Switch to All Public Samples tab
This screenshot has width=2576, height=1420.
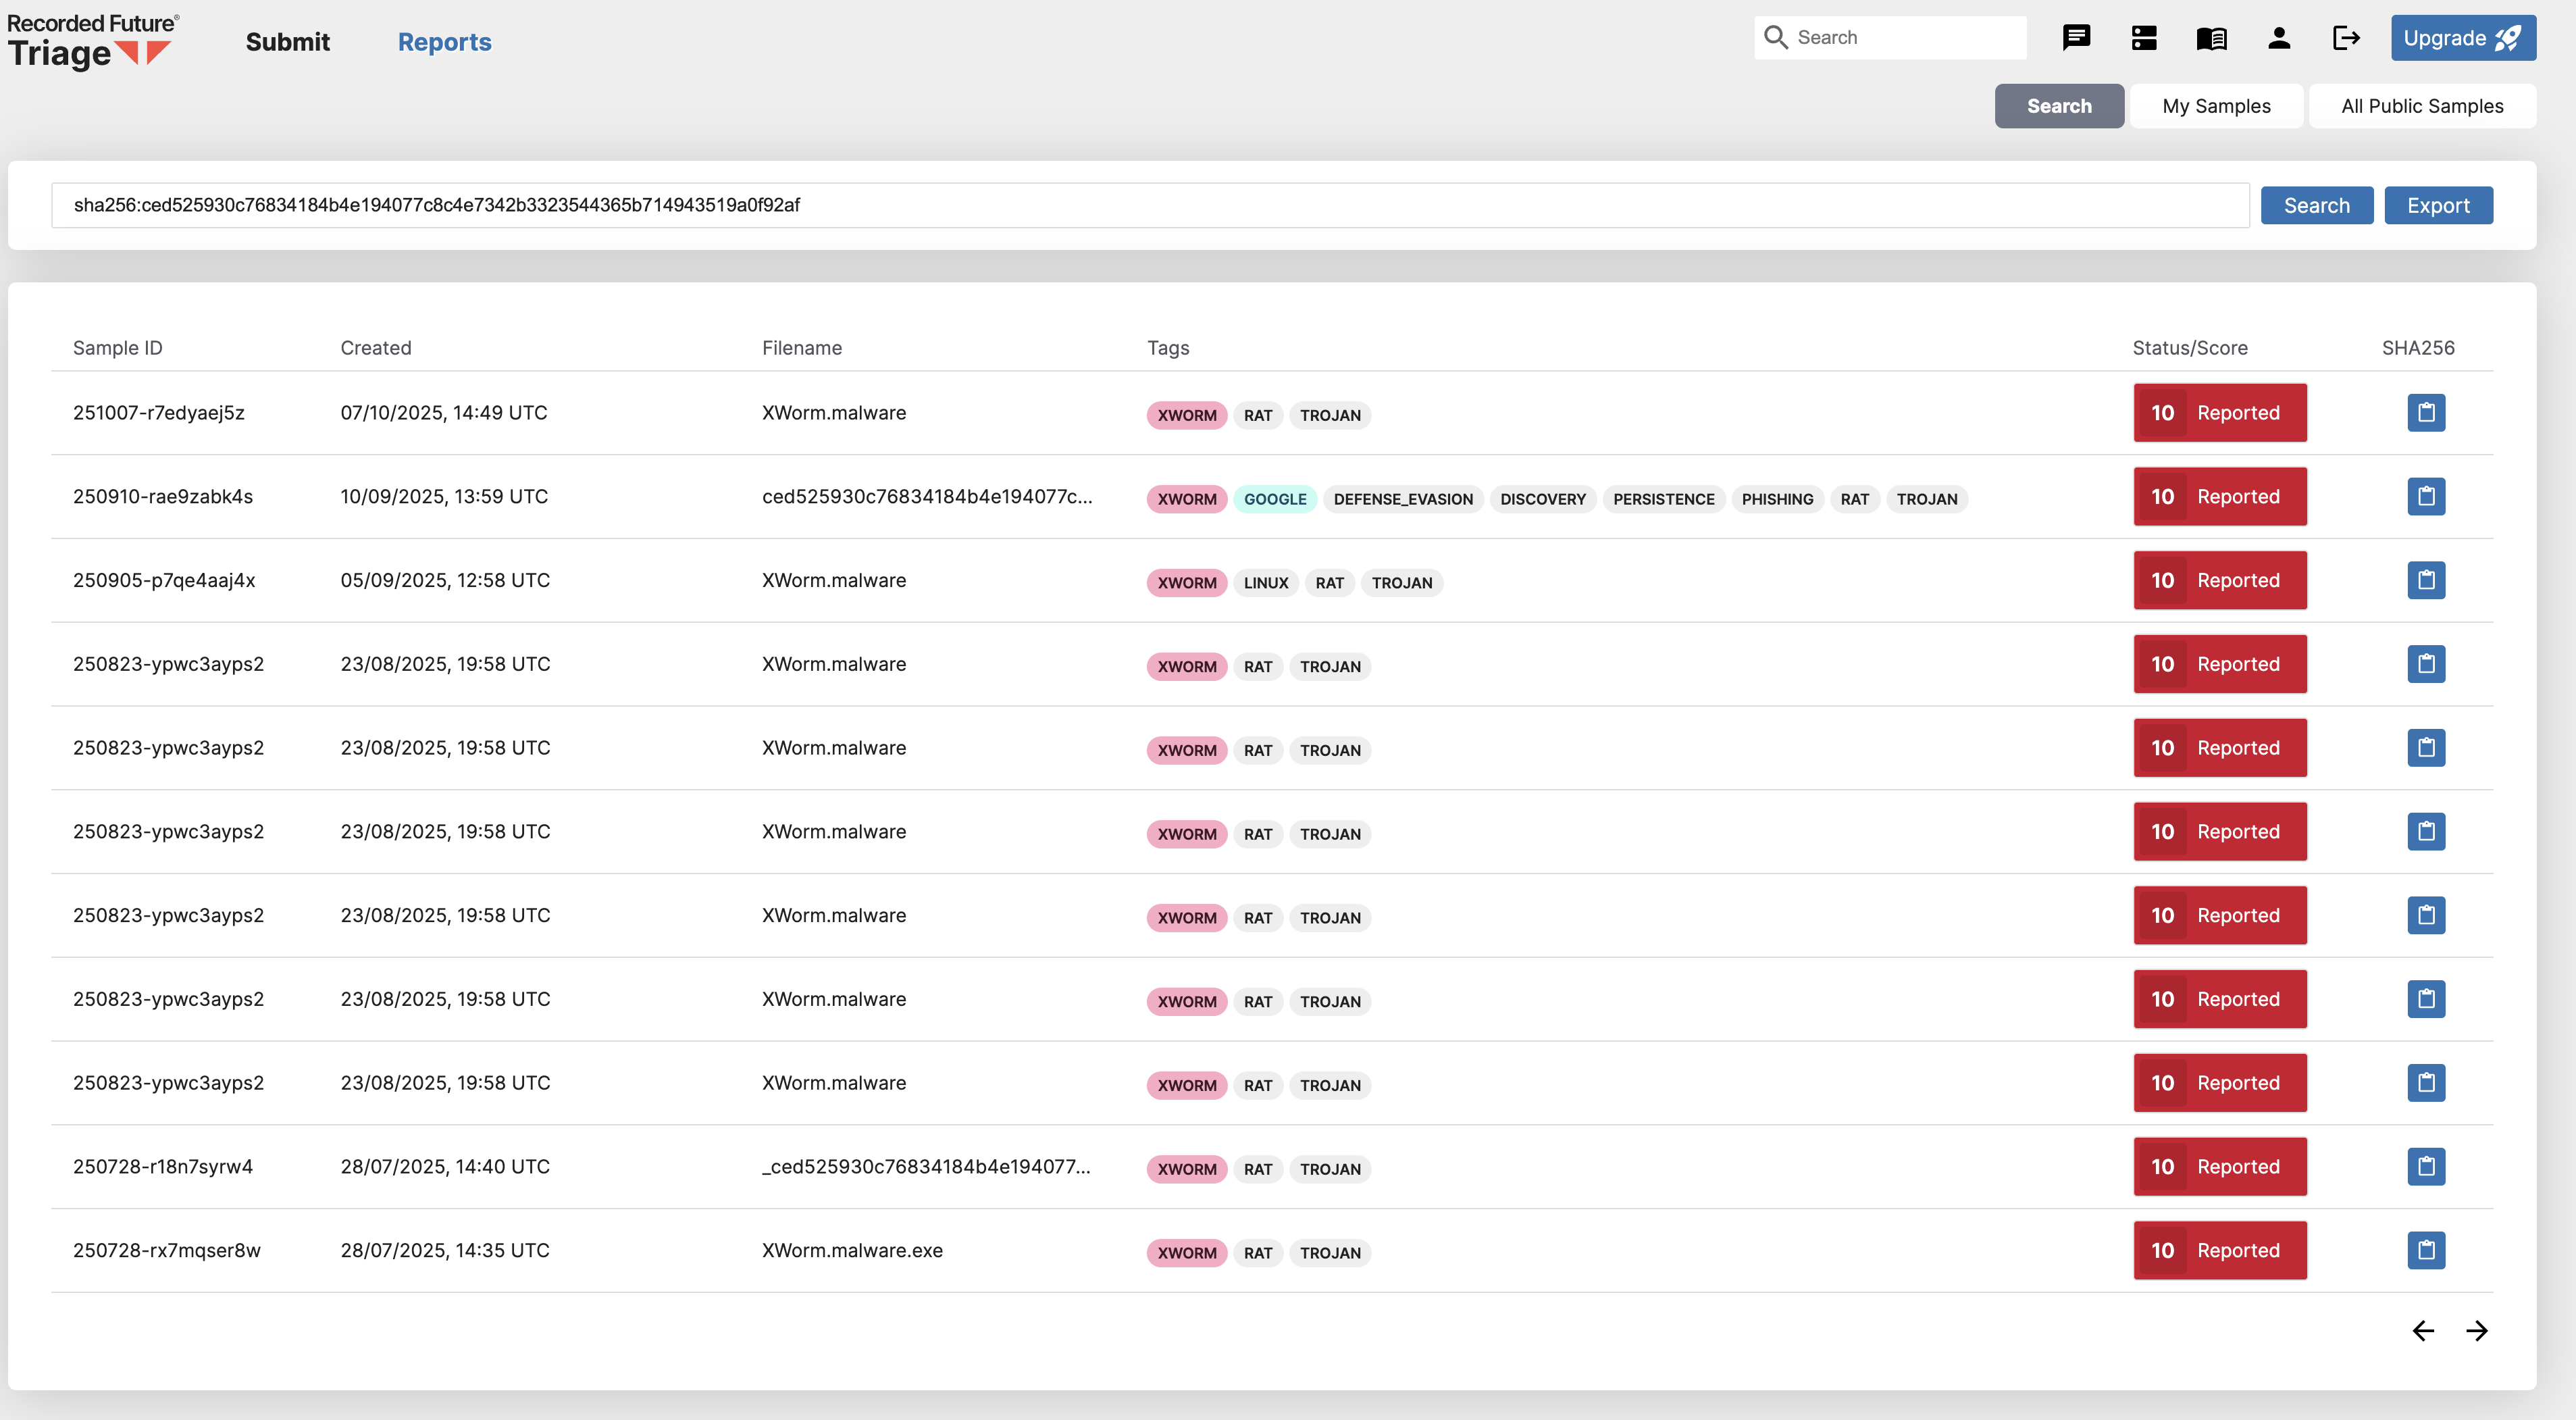[x=2421, y=106]
